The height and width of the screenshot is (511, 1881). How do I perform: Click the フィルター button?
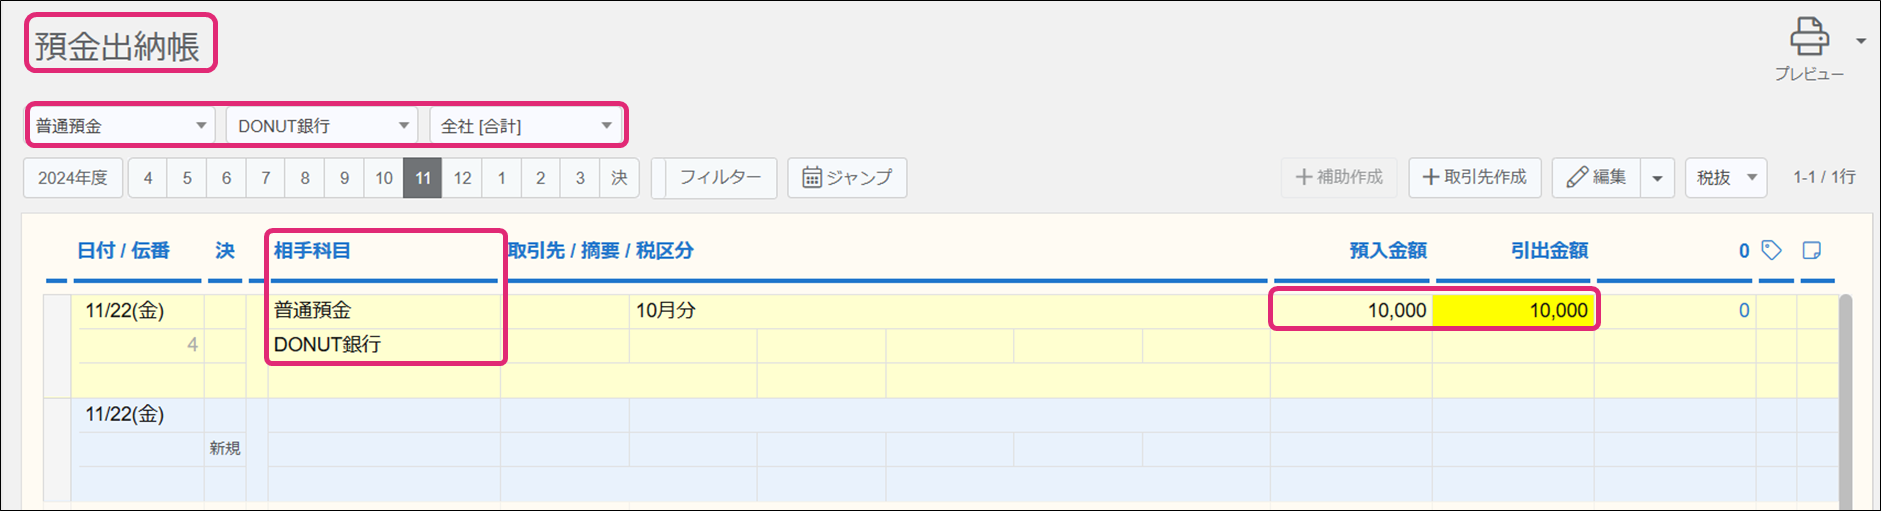(720, 178)
